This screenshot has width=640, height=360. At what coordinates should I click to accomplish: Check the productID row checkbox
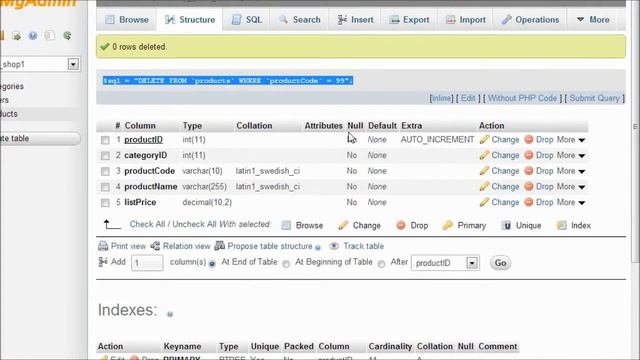(105, 140)
